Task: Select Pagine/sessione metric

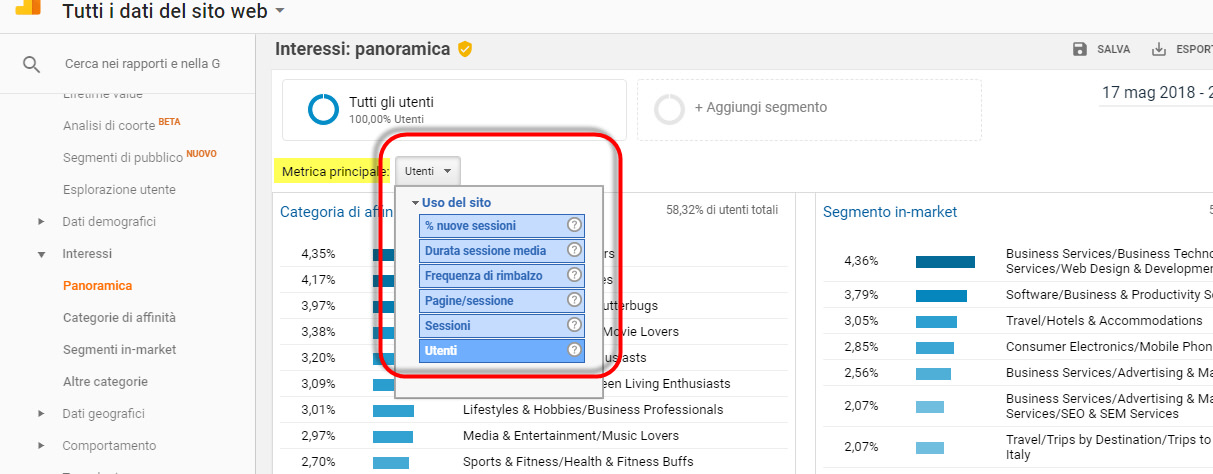Action: click(x=502, y=300)
